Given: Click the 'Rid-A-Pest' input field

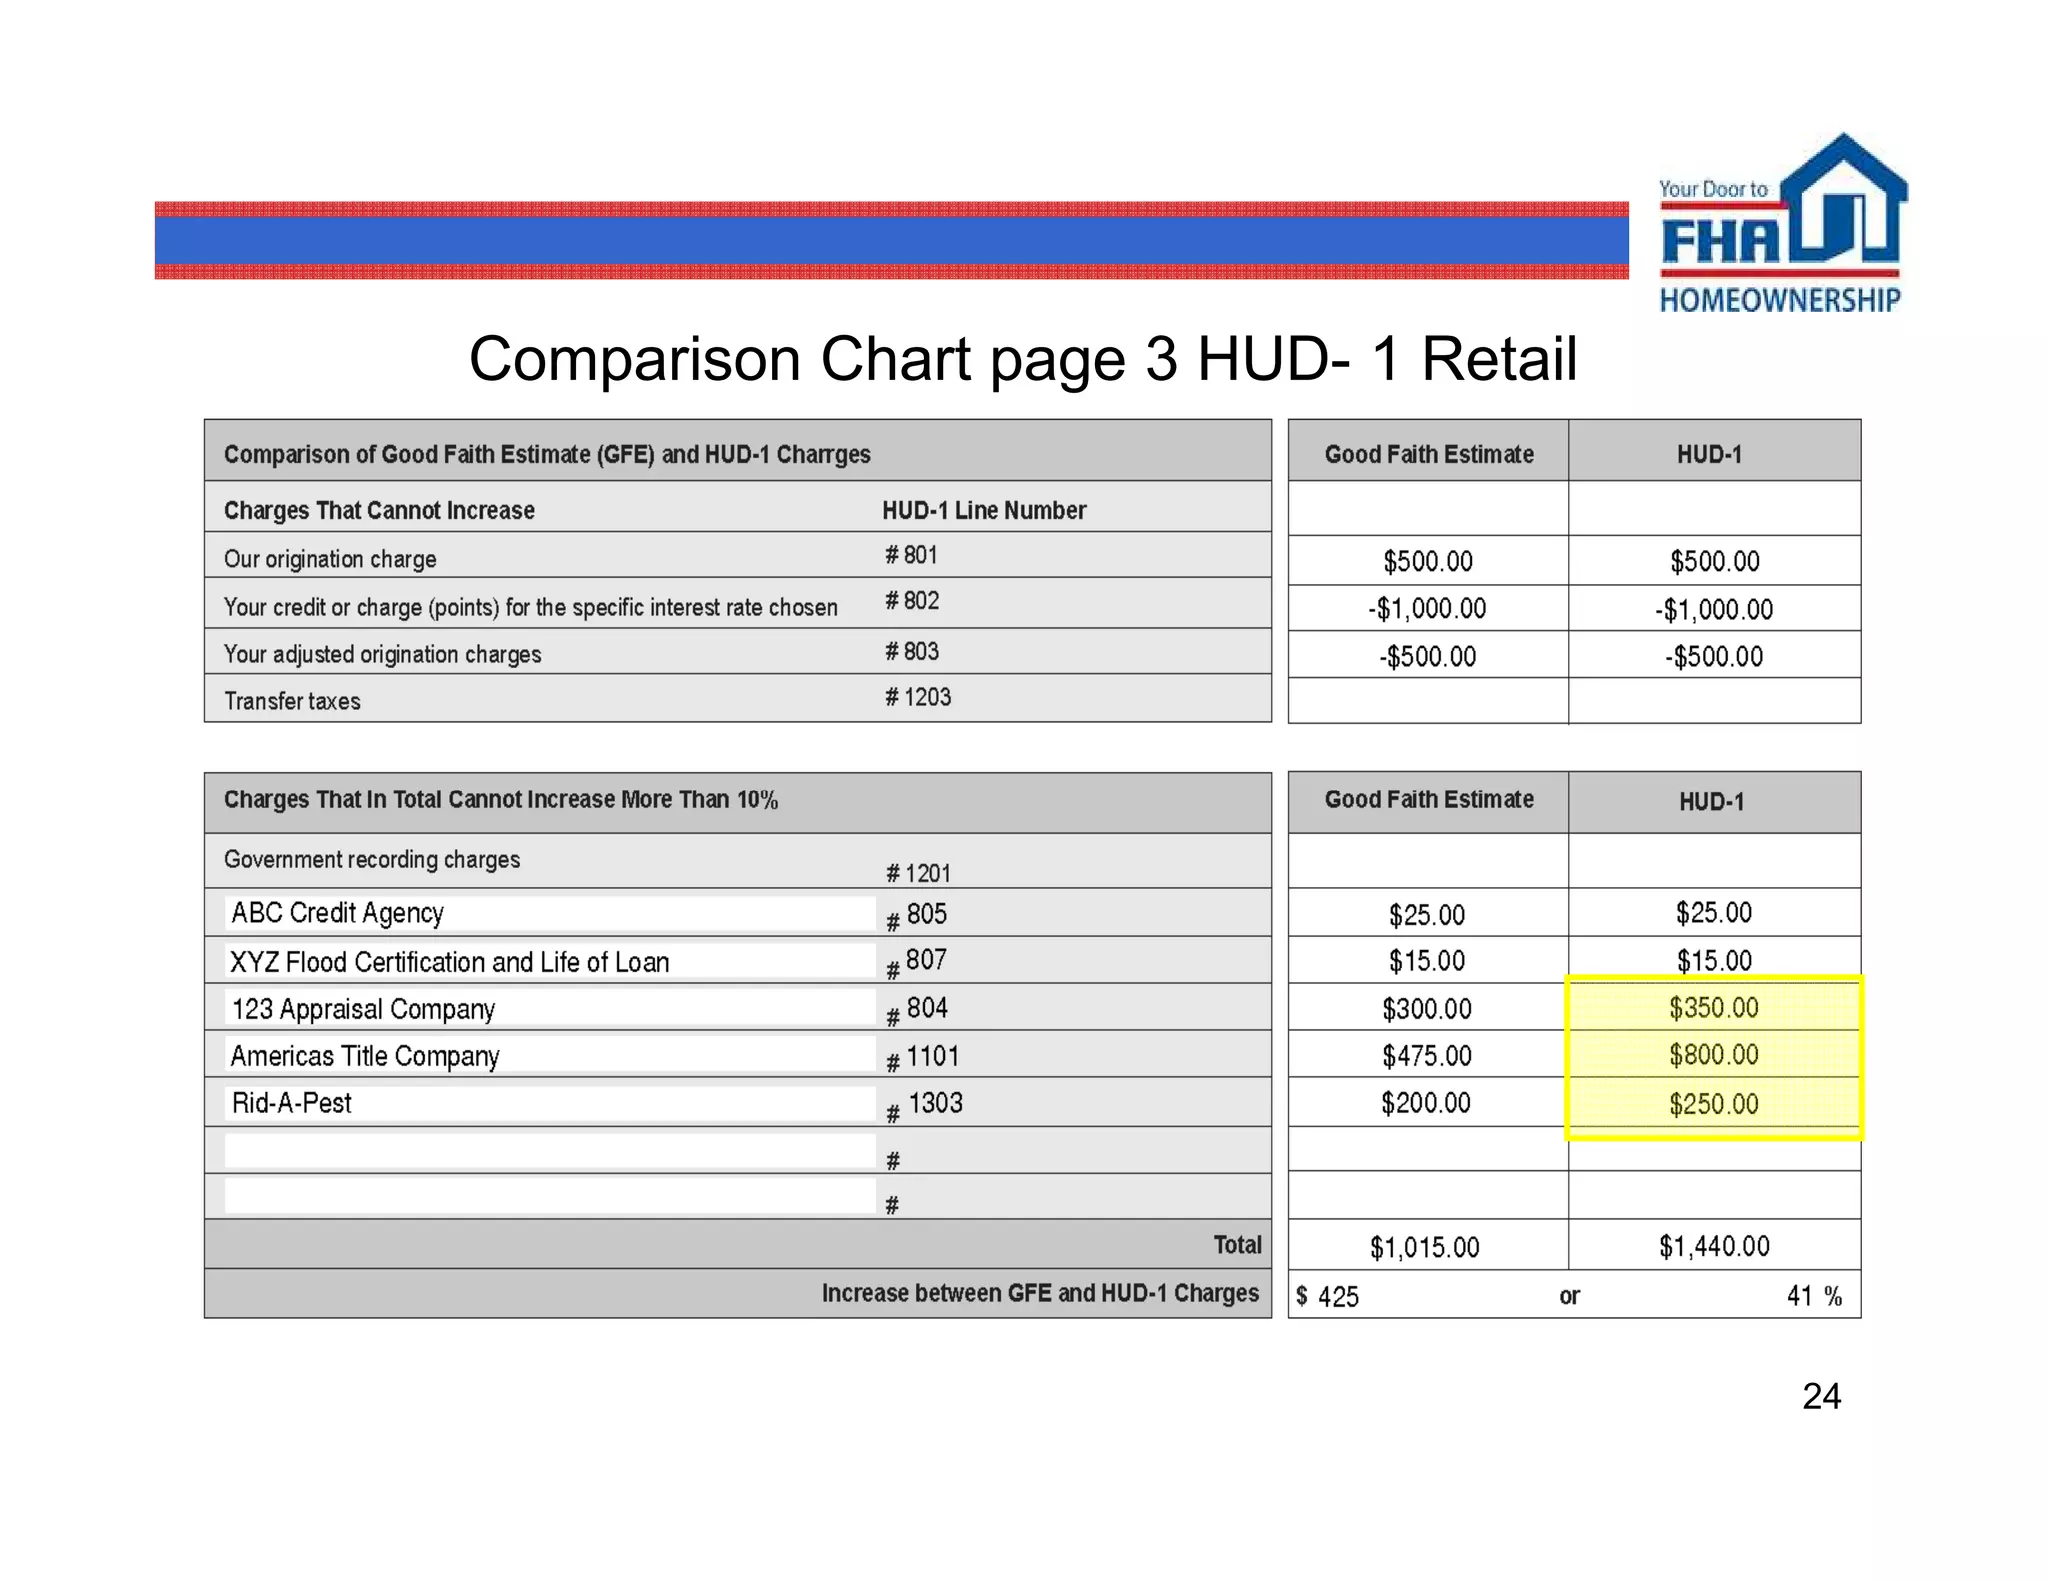Looking at the screenshot, I should click(550, 1103).
